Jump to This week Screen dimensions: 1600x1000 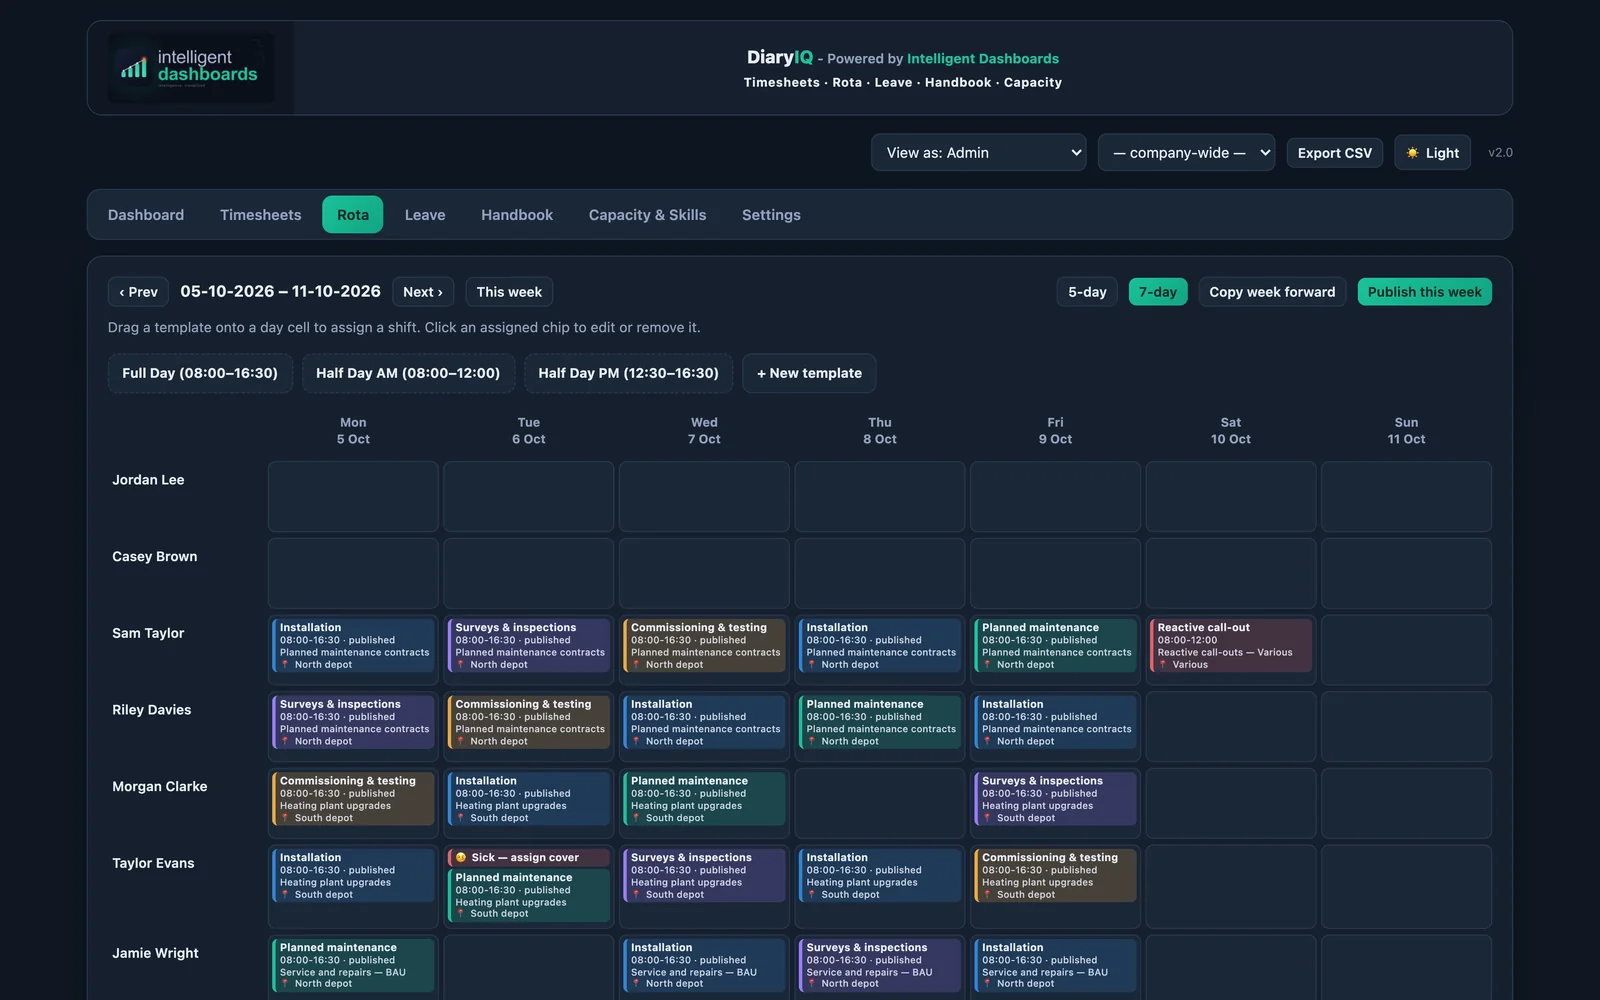[509, 292]
